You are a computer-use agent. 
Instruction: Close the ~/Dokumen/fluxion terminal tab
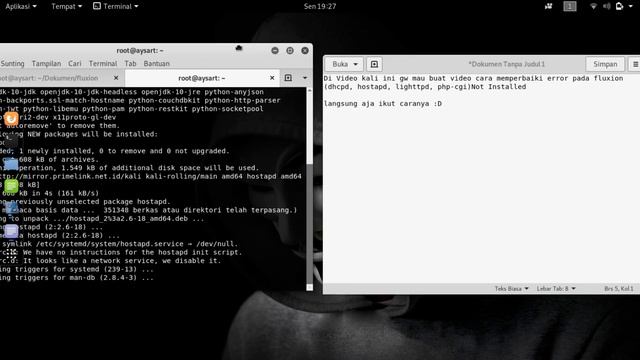coord(116,78)
